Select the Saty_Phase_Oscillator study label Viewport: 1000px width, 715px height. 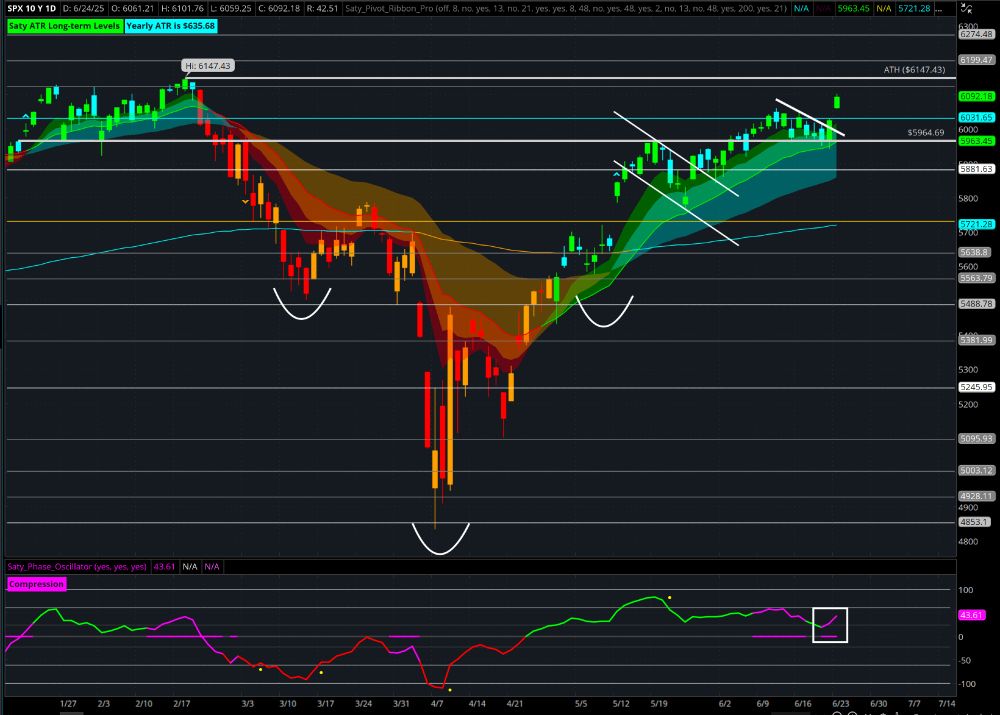point(77,566)
